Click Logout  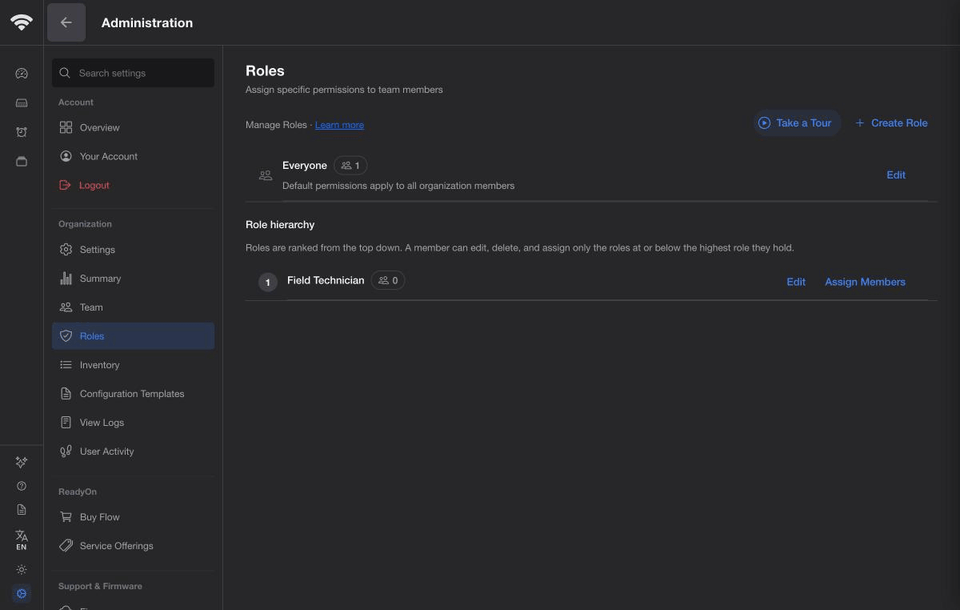click(x=133, y=185)
